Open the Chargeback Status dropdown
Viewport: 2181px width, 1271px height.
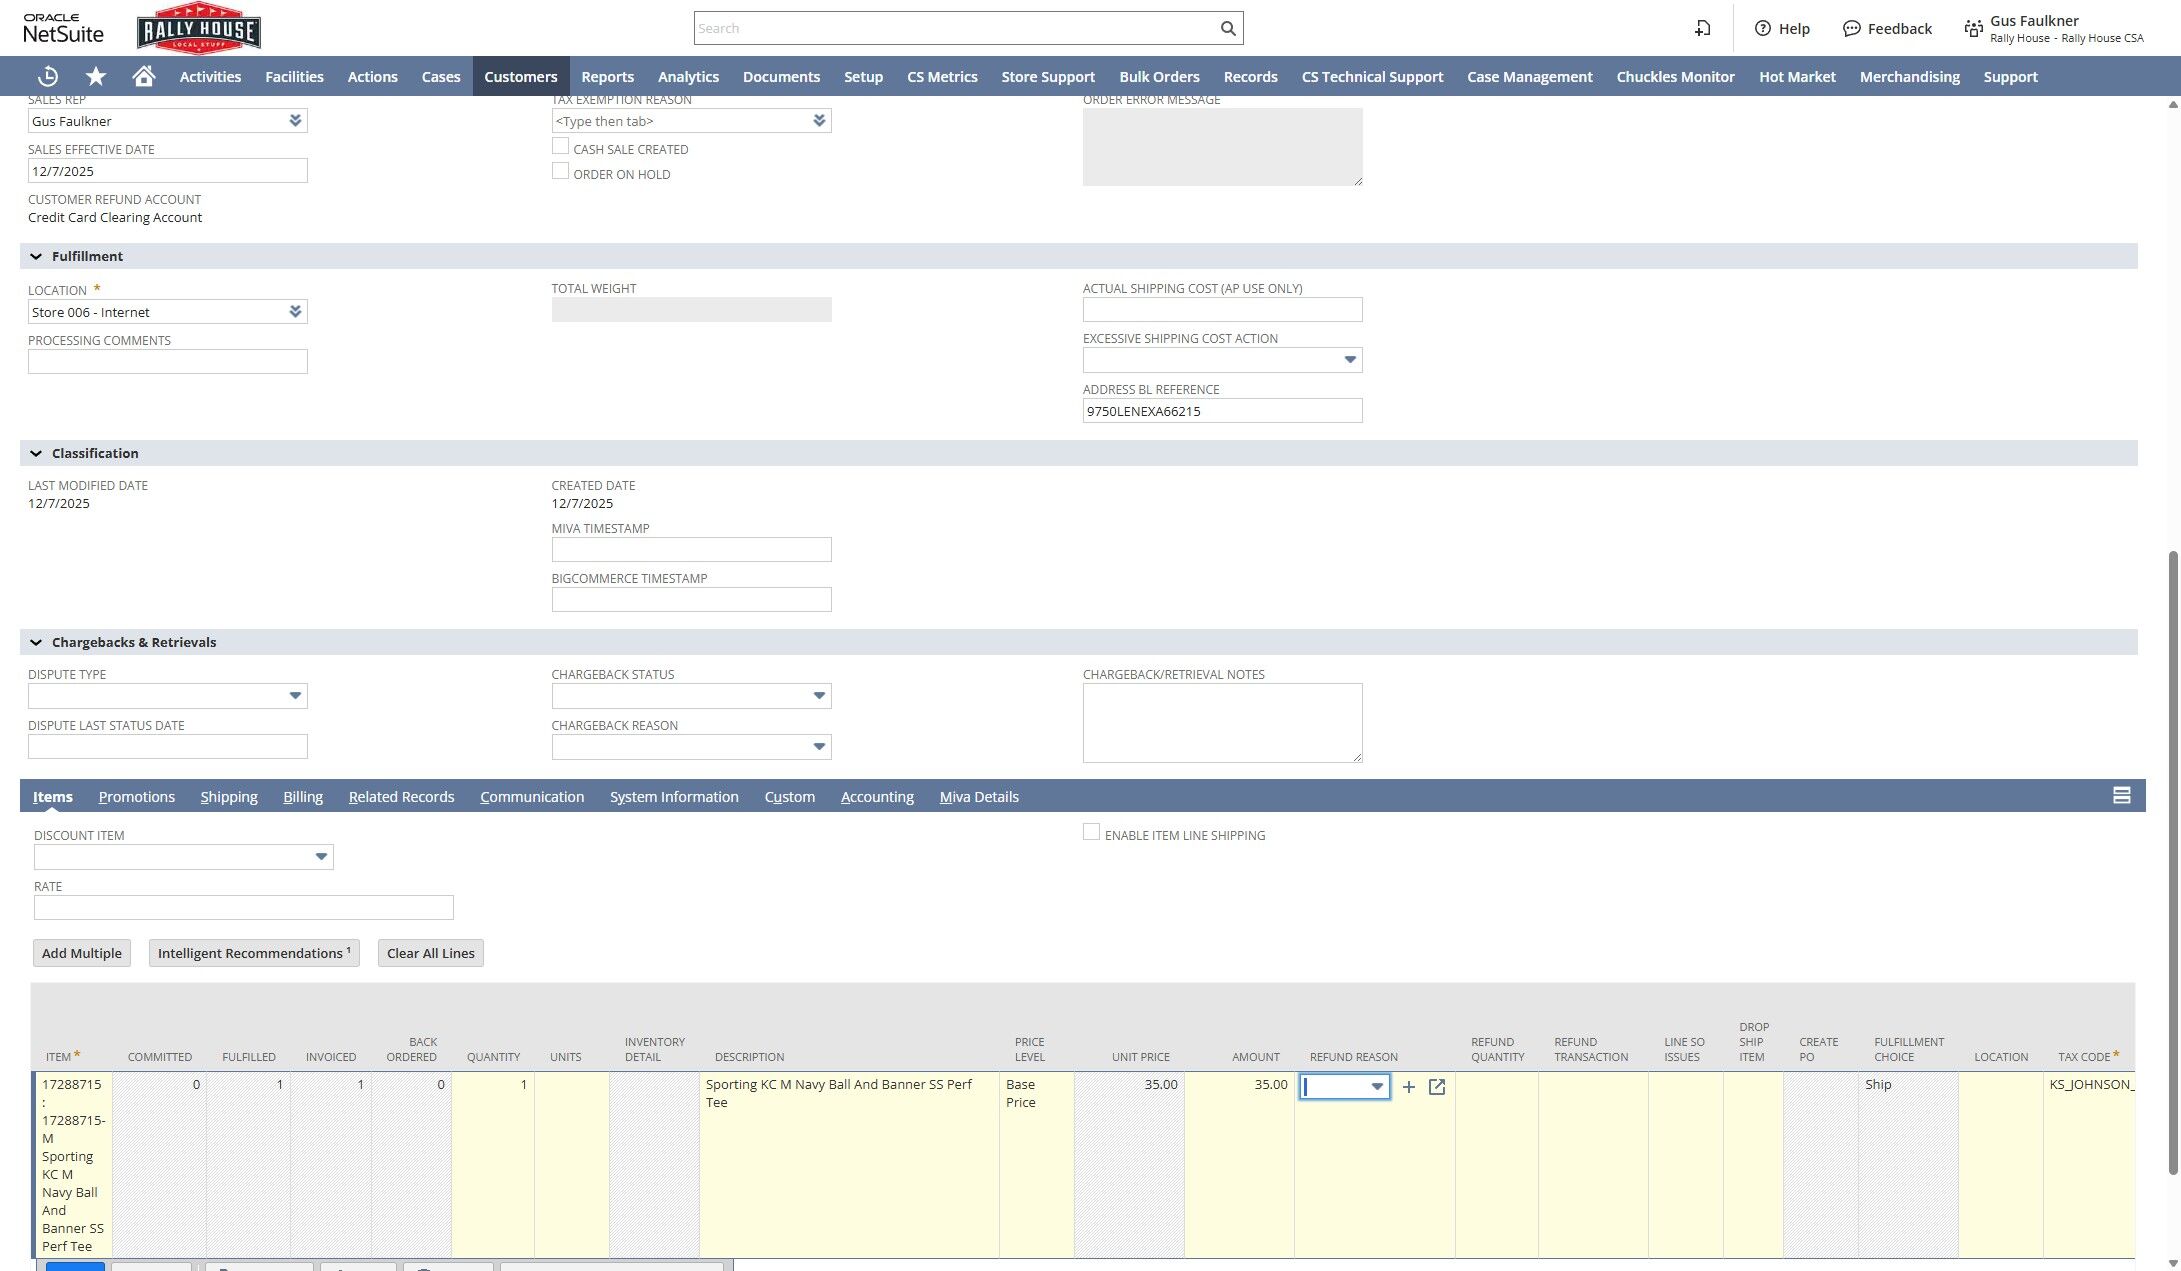click(819, 696)
